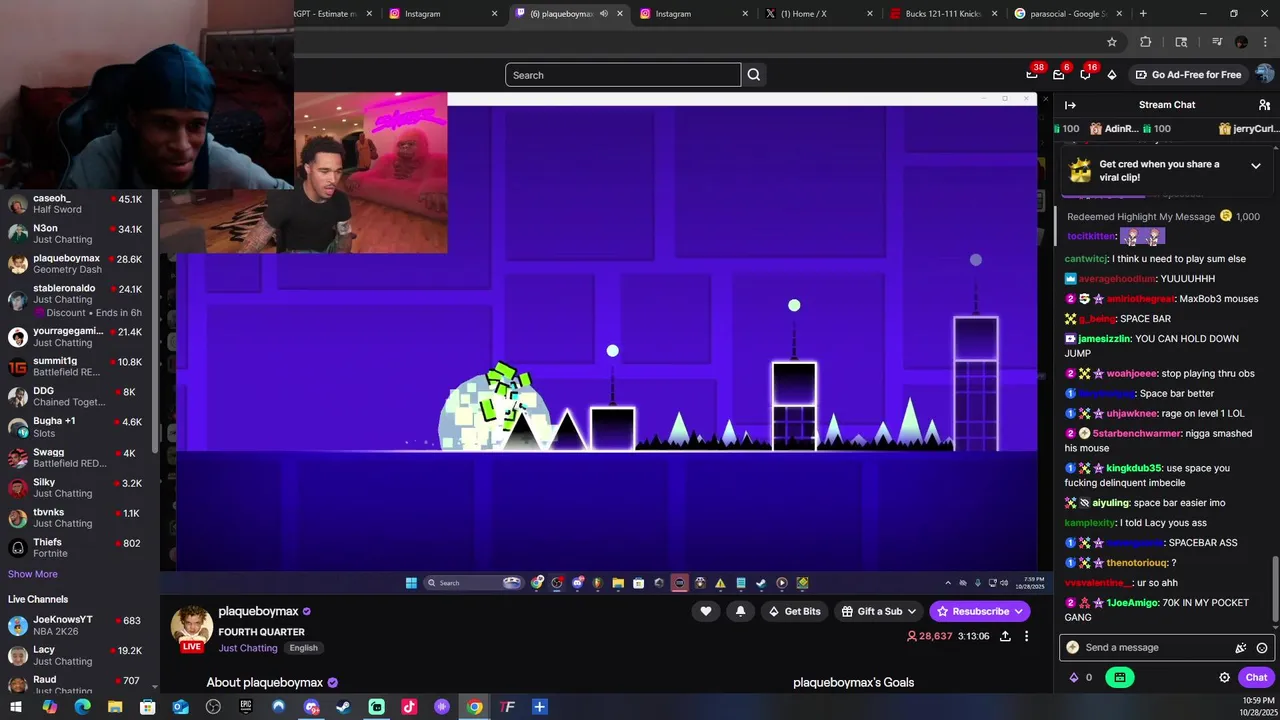This screenshot has height=720, width=1280.
Task: Open chat settings gear
Action: 1224,677
